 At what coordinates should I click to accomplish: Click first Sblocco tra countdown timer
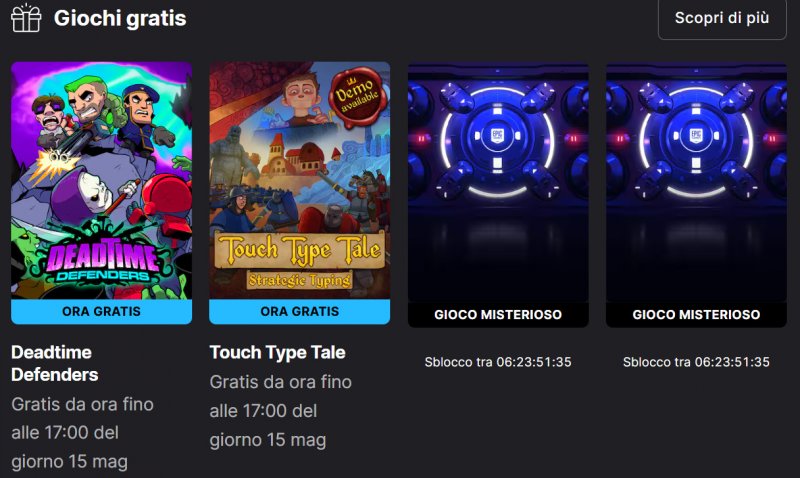pyautogui.click(x=498, y=362)
